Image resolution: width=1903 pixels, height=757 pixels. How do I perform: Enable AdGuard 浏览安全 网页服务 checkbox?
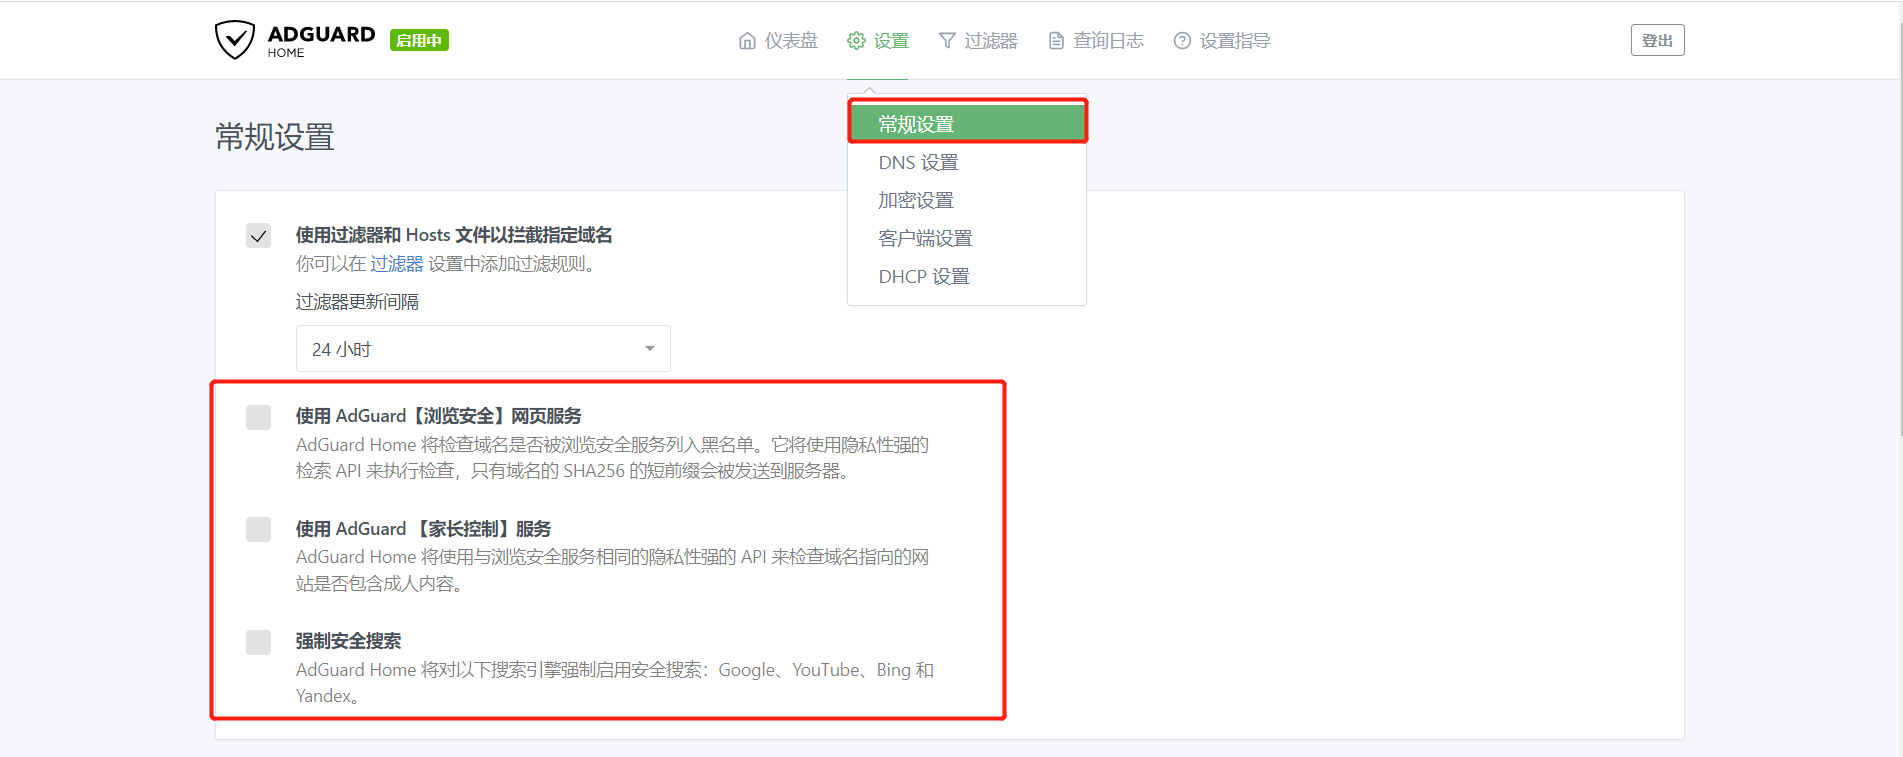point(259,417)
